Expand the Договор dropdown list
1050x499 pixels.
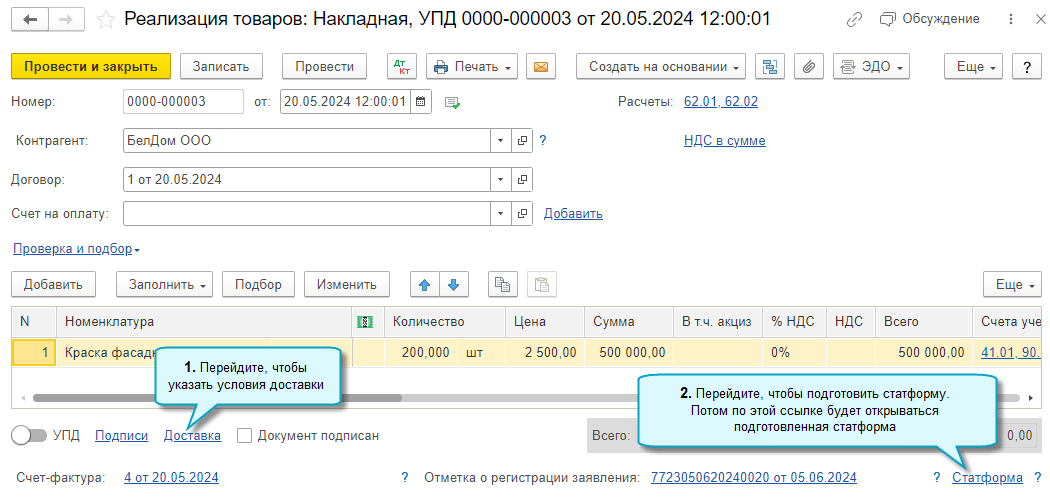501,180
